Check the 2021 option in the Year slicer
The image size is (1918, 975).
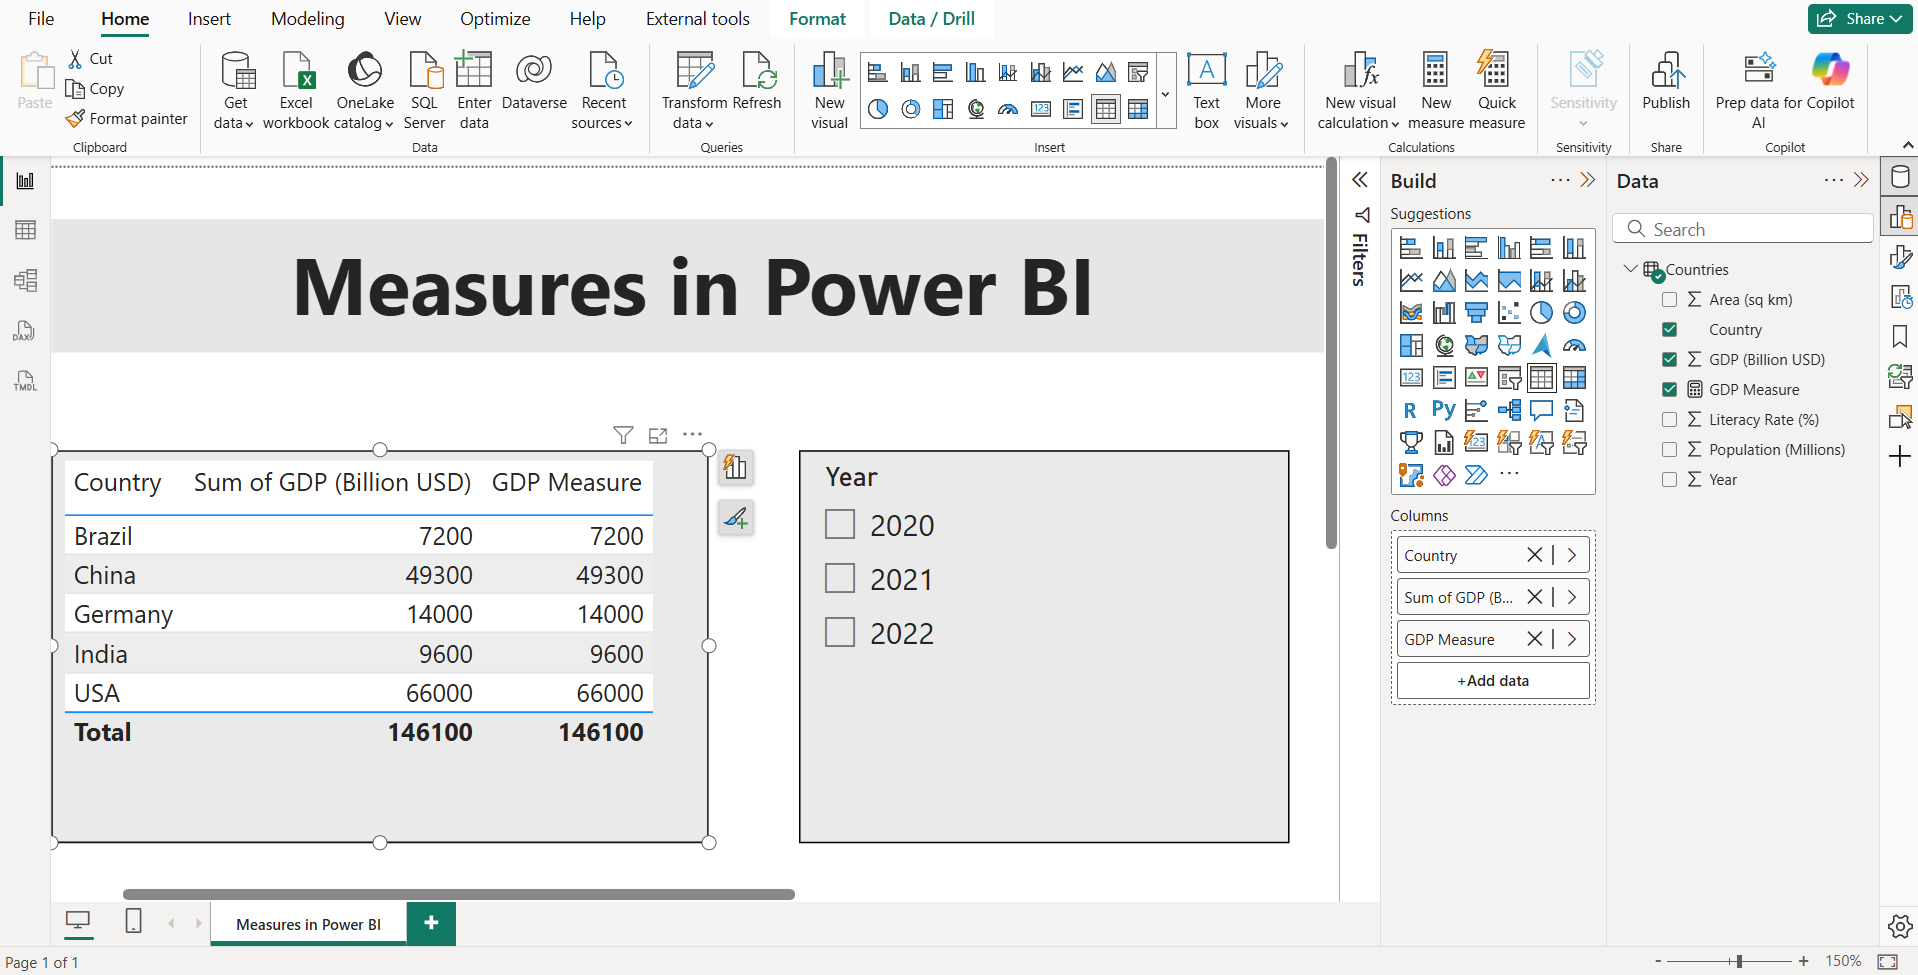(x=839, y=578)
